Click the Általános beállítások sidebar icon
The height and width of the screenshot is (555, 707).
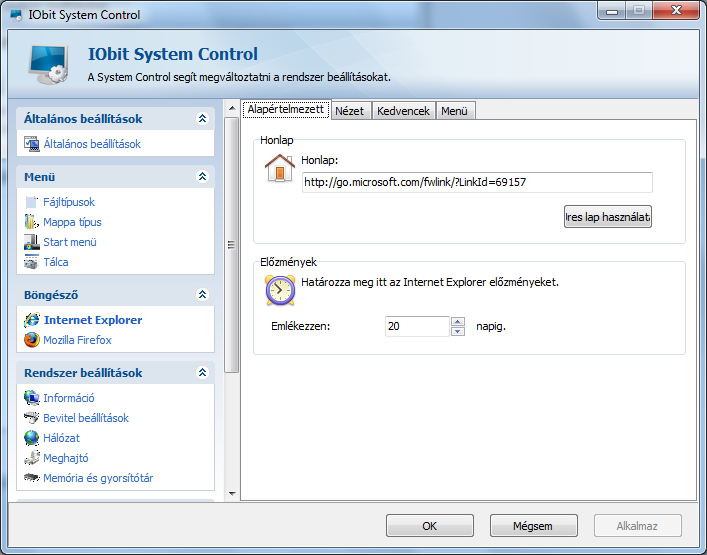(32, 144)
